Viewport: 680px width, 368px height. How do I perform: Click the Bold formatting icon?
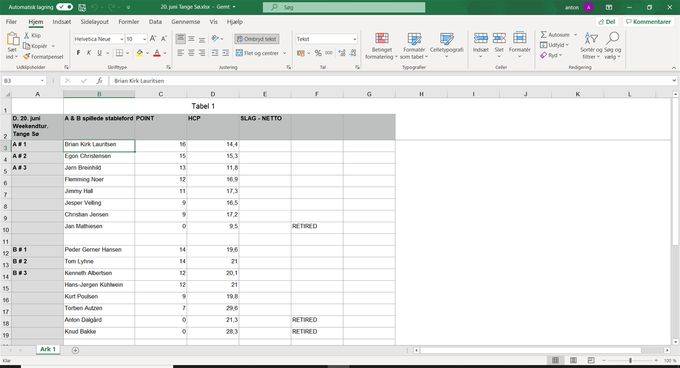[x=78, y=53]
